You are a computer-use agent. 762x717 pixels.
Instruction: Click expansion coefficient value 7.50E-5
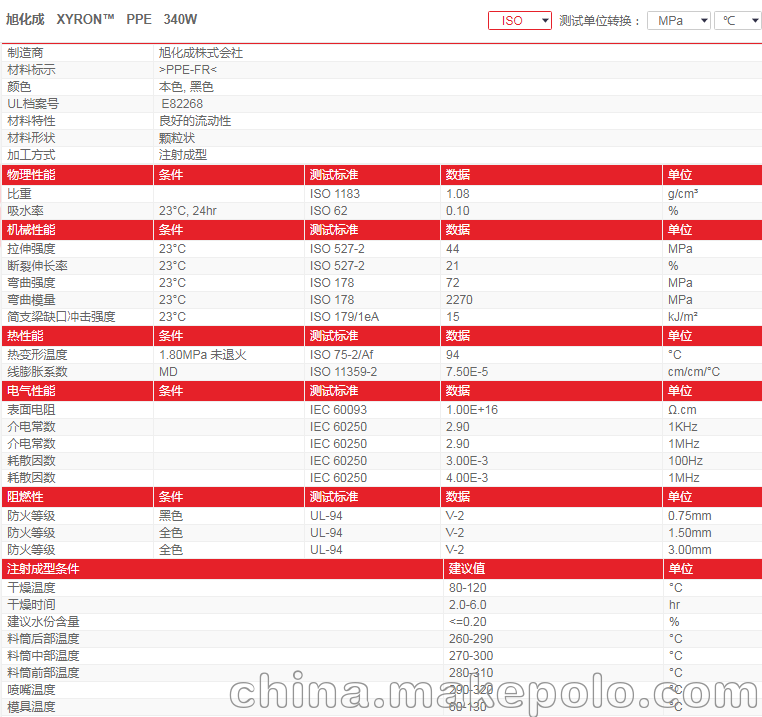[467, 371]
